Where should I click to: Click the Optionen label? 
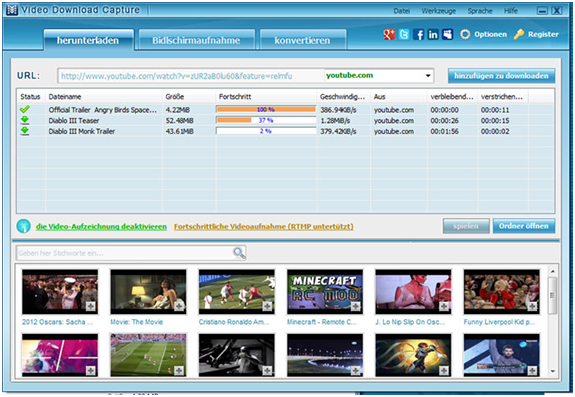(x=490, y=34)
